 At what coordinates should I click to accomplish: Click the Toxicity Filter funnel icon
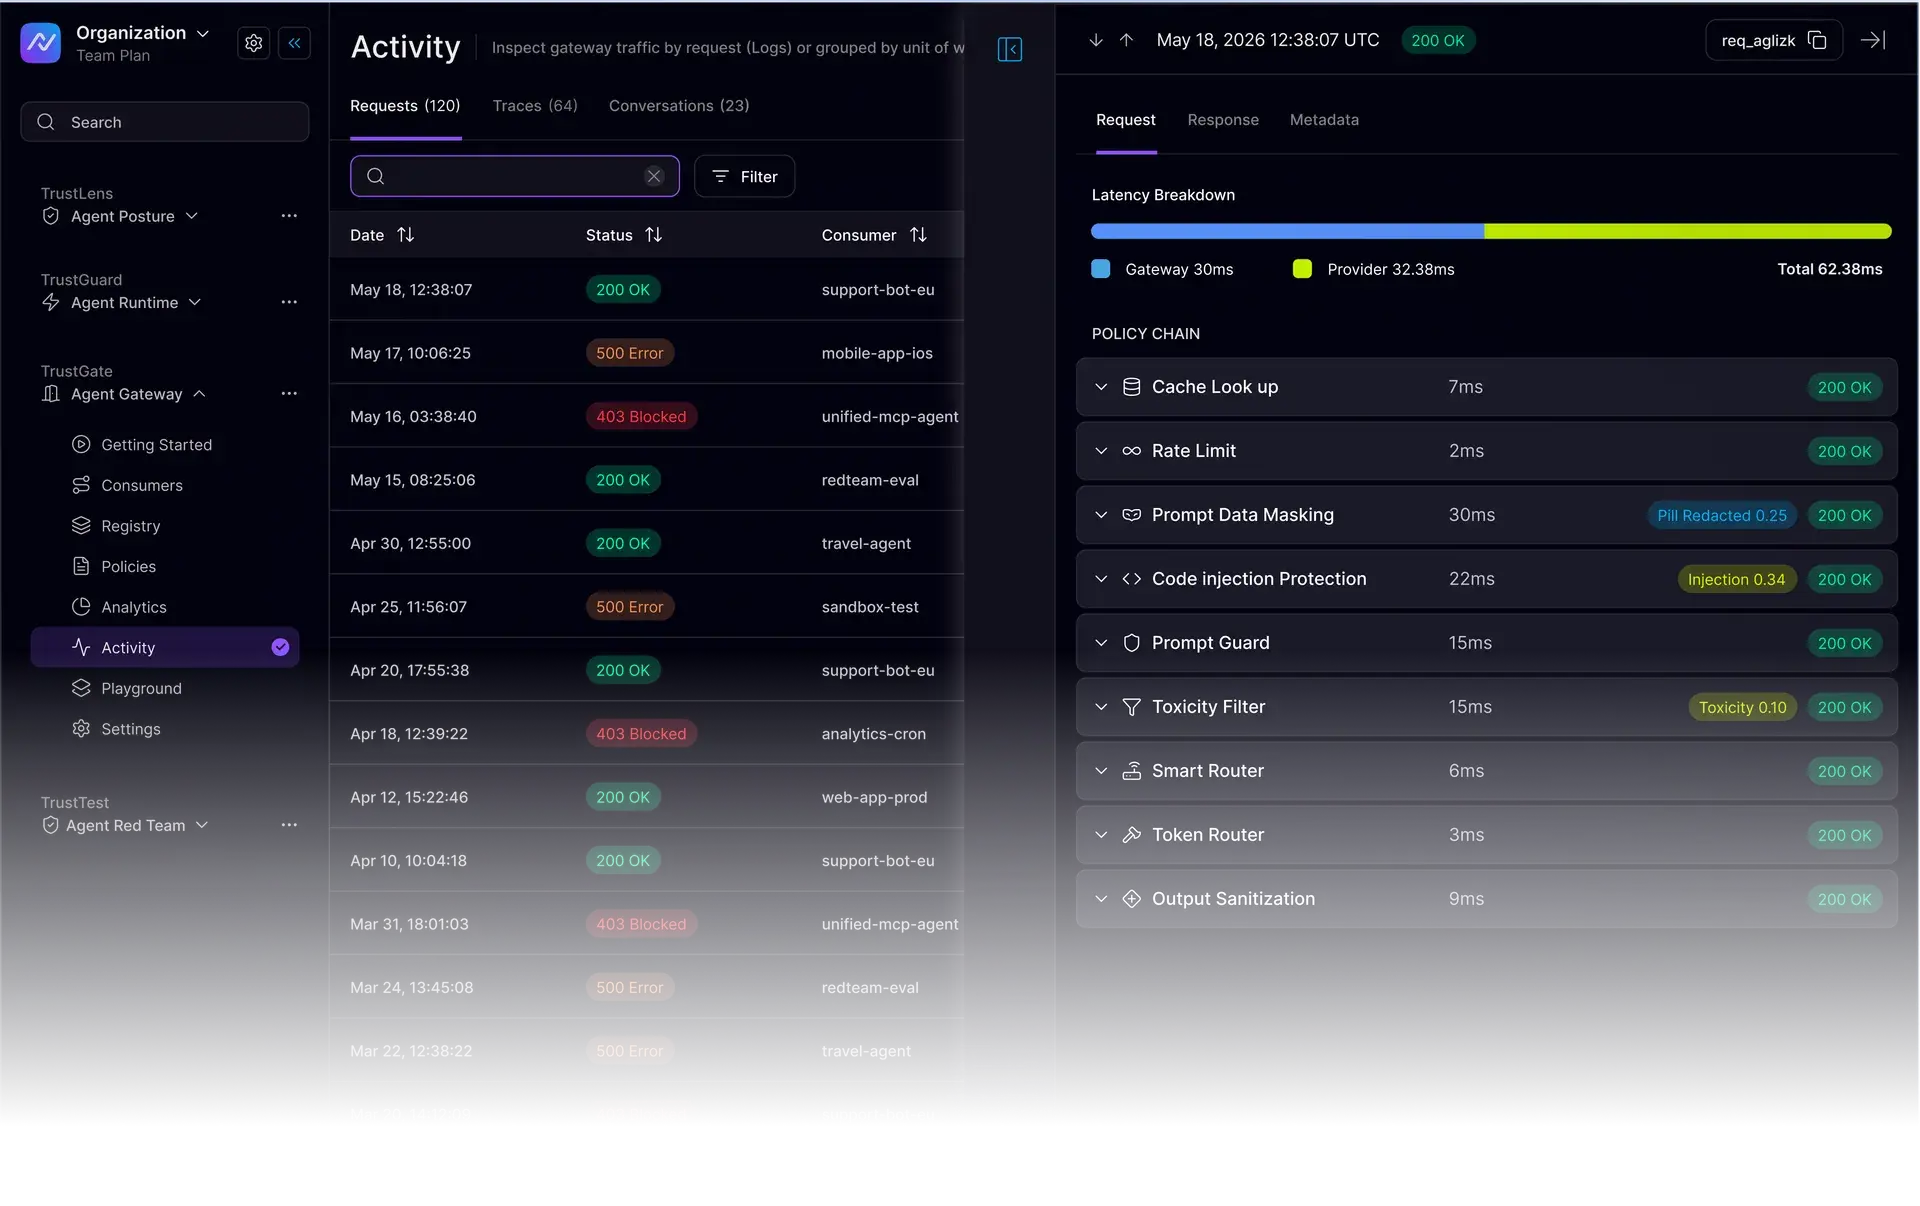click(x=1131, y=707)
